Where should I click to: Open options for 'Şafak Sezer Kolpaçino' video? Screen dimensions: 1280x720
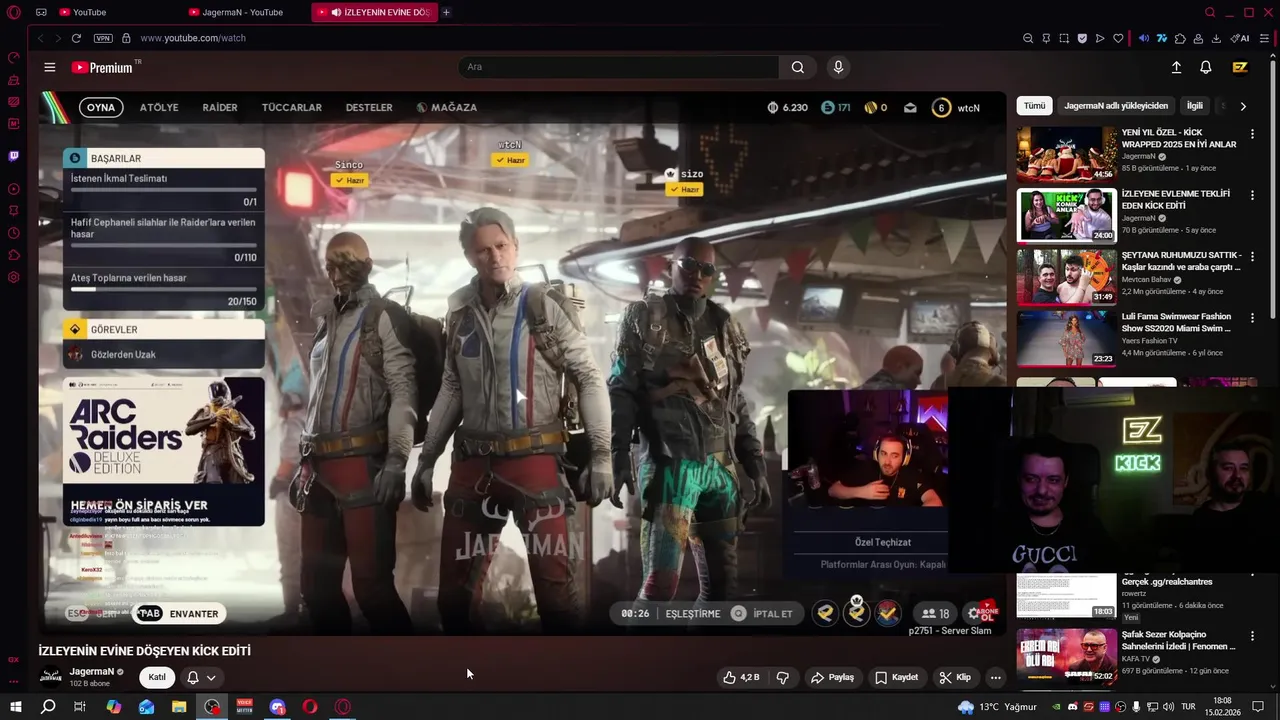1252,636
